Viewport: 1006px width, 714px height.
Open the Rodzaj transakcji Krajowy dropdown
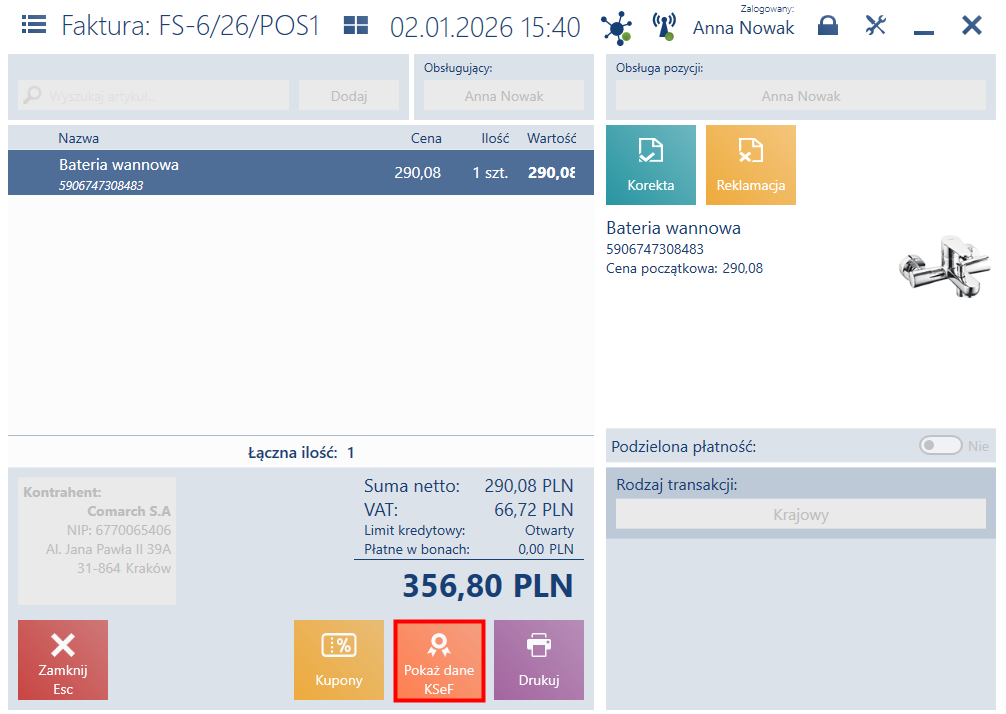pyautogui.click(x=800, y=514)
